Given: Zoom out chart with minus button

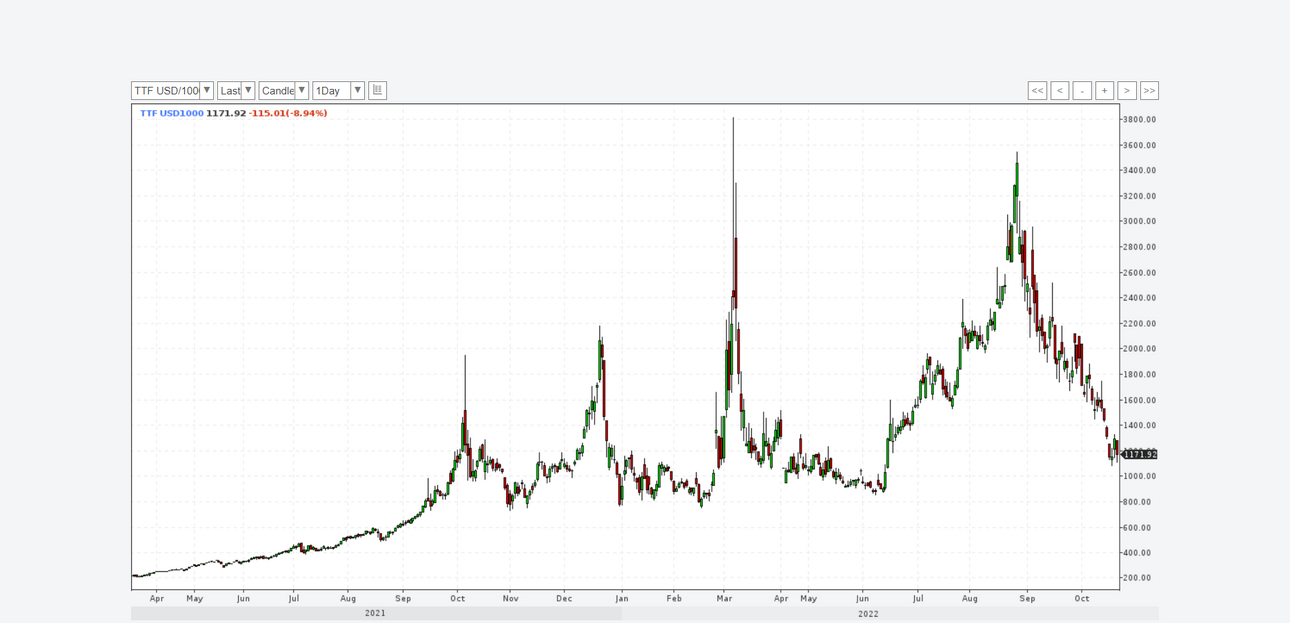Looking at the screenshot, I should point(1082,91).
